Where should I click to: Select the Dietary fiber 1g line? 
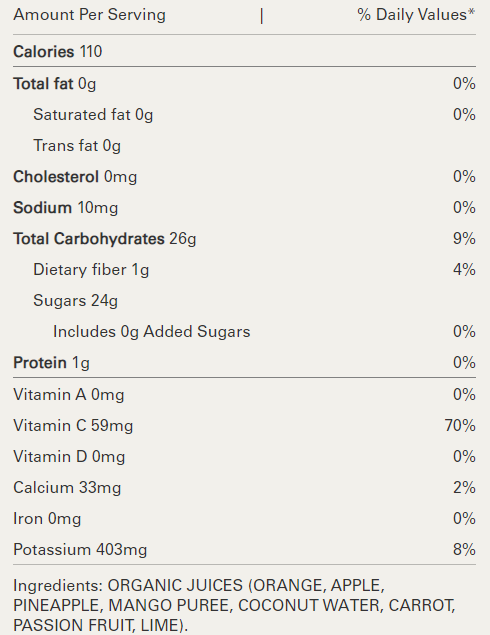click(244, 270)
